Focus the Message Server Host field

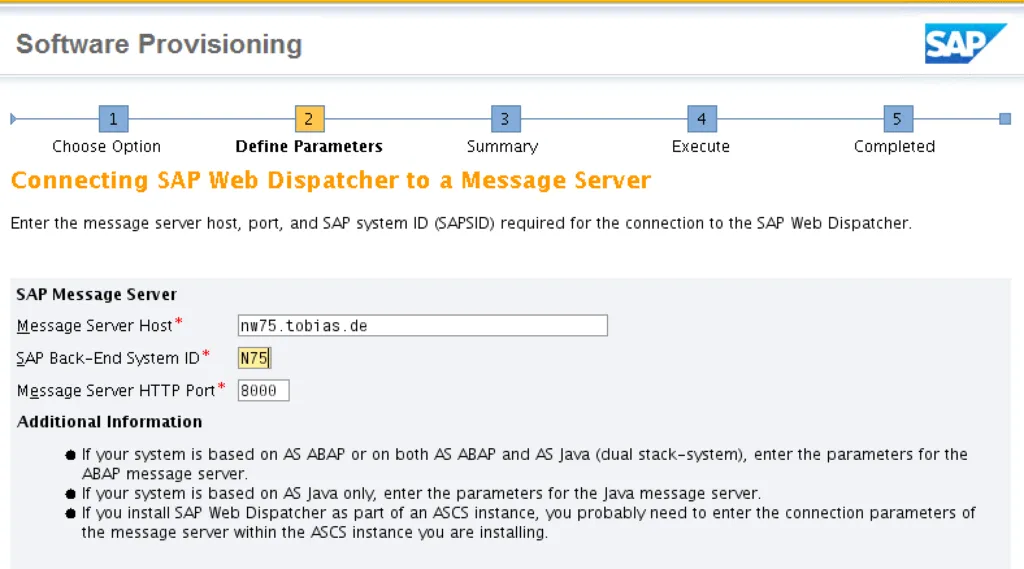click(x=422, y=326)
